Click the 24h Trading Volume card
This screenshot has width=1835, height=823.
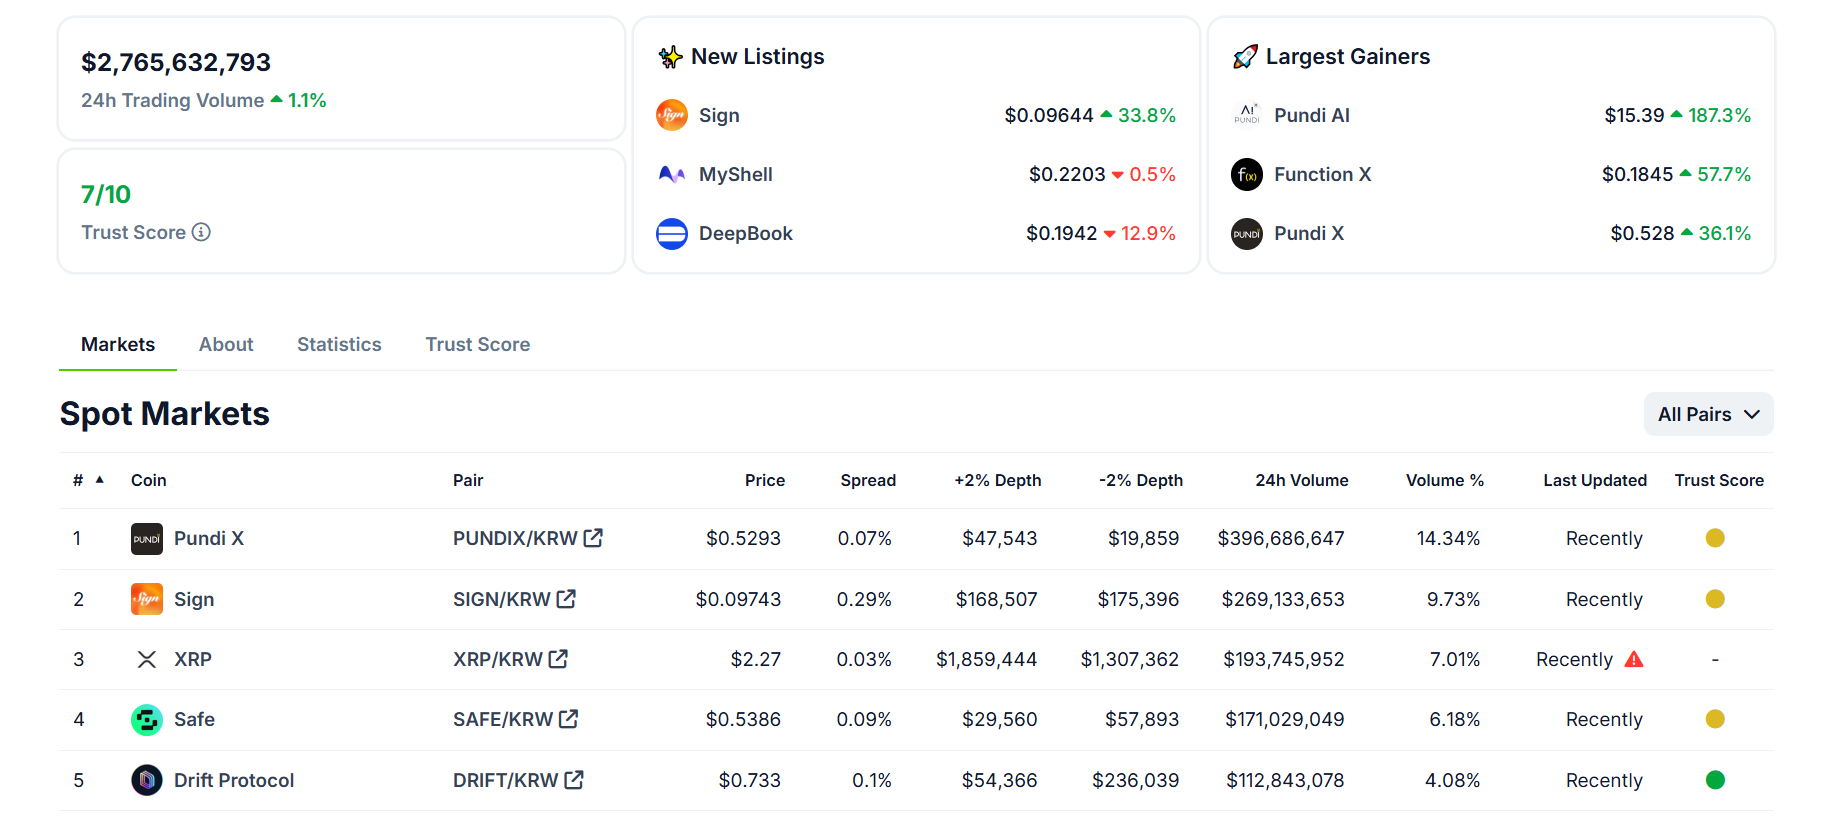(x=341, y=79)
